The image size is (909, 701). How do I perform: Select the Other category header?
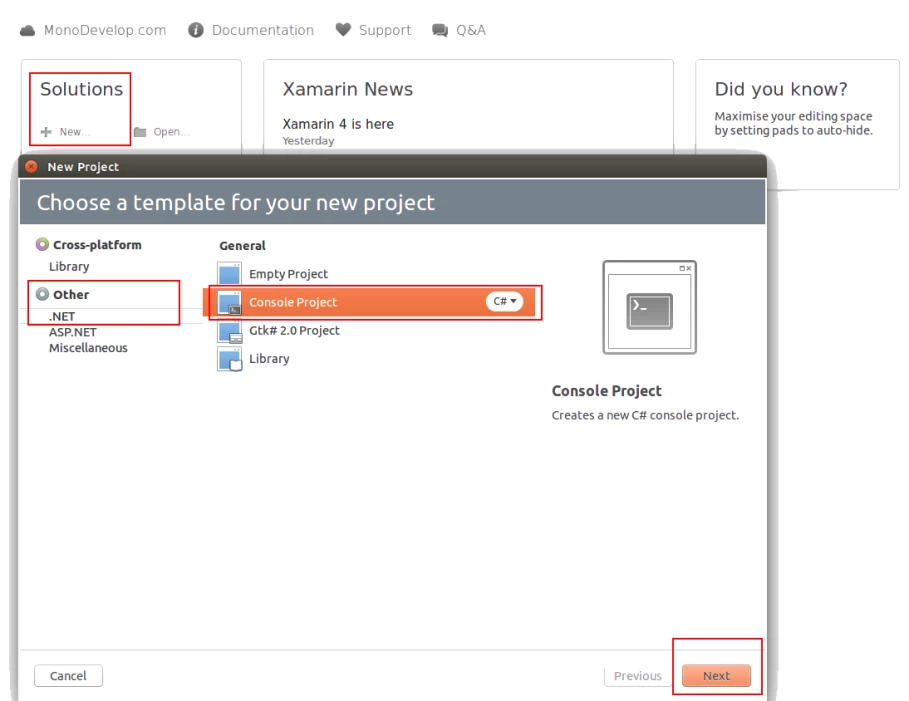(x=71, y=295)
